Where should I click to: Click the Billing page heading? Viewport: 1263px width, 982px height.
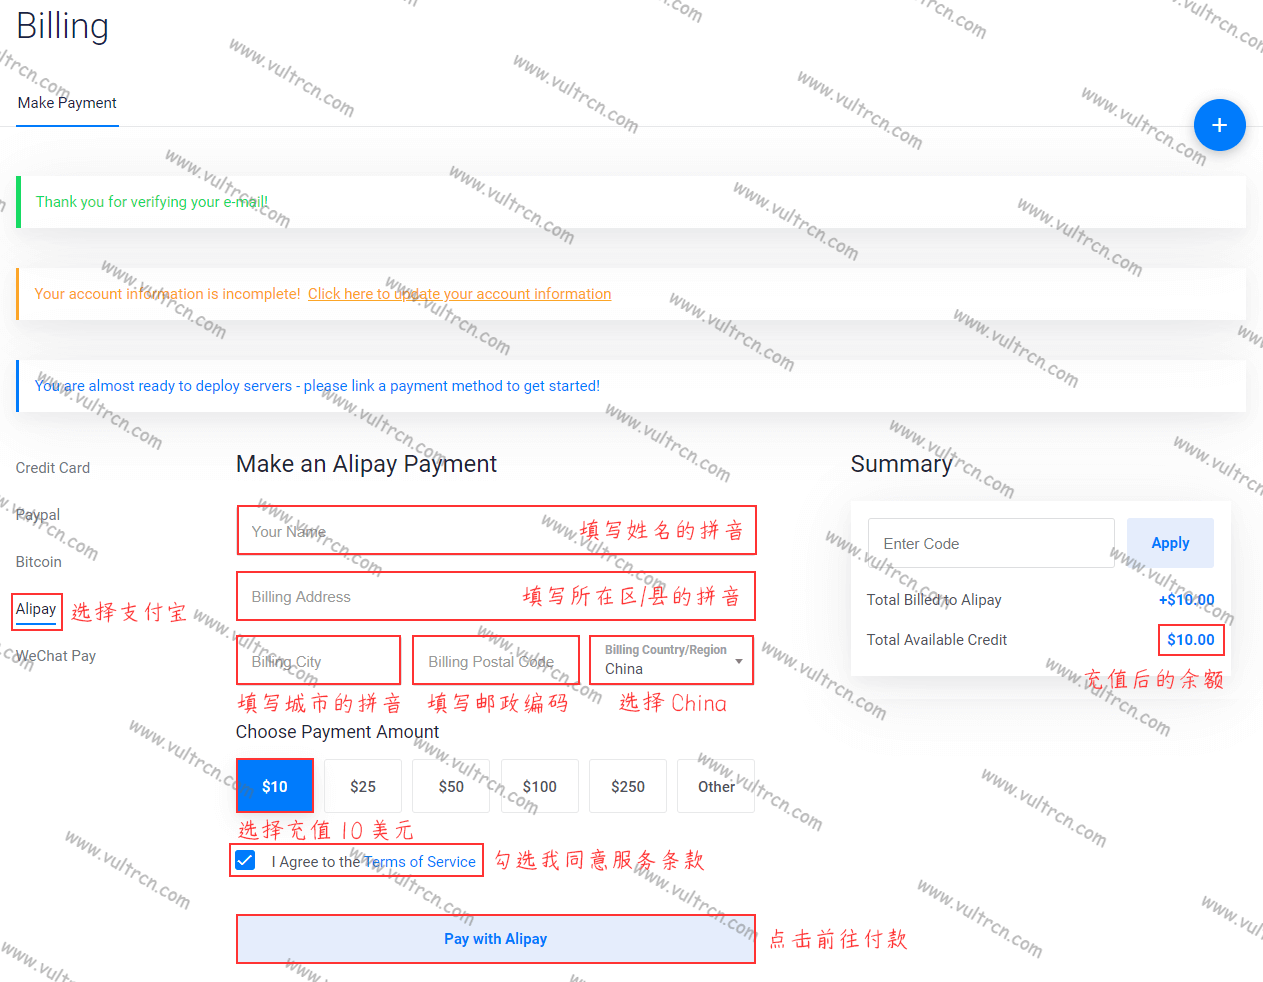tap(63, 26)
